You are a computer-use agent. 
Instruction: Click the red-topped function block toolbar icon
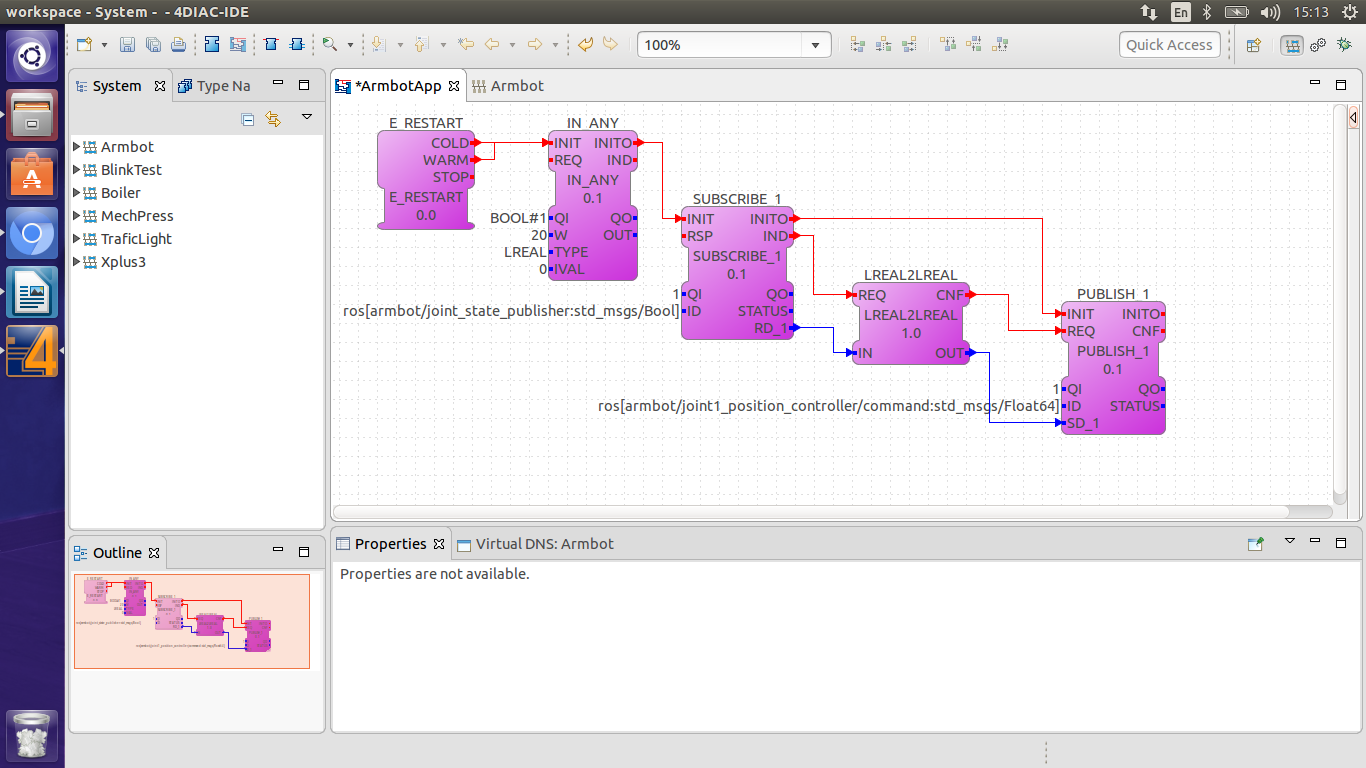[x=271, y=45]
